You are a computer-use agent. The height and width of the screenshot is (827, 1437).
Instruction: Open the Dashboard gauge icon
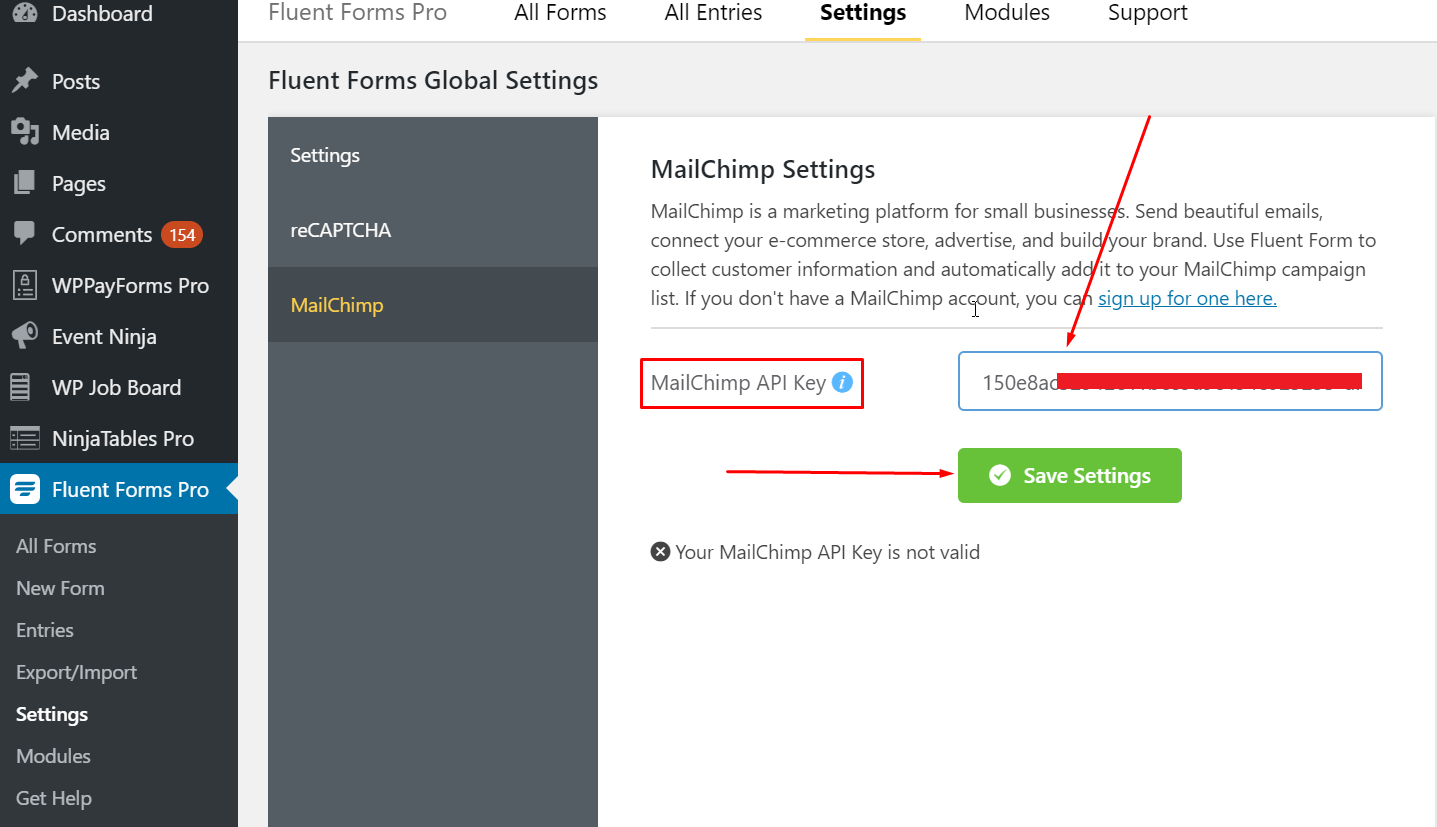click(x=25, y=13)
